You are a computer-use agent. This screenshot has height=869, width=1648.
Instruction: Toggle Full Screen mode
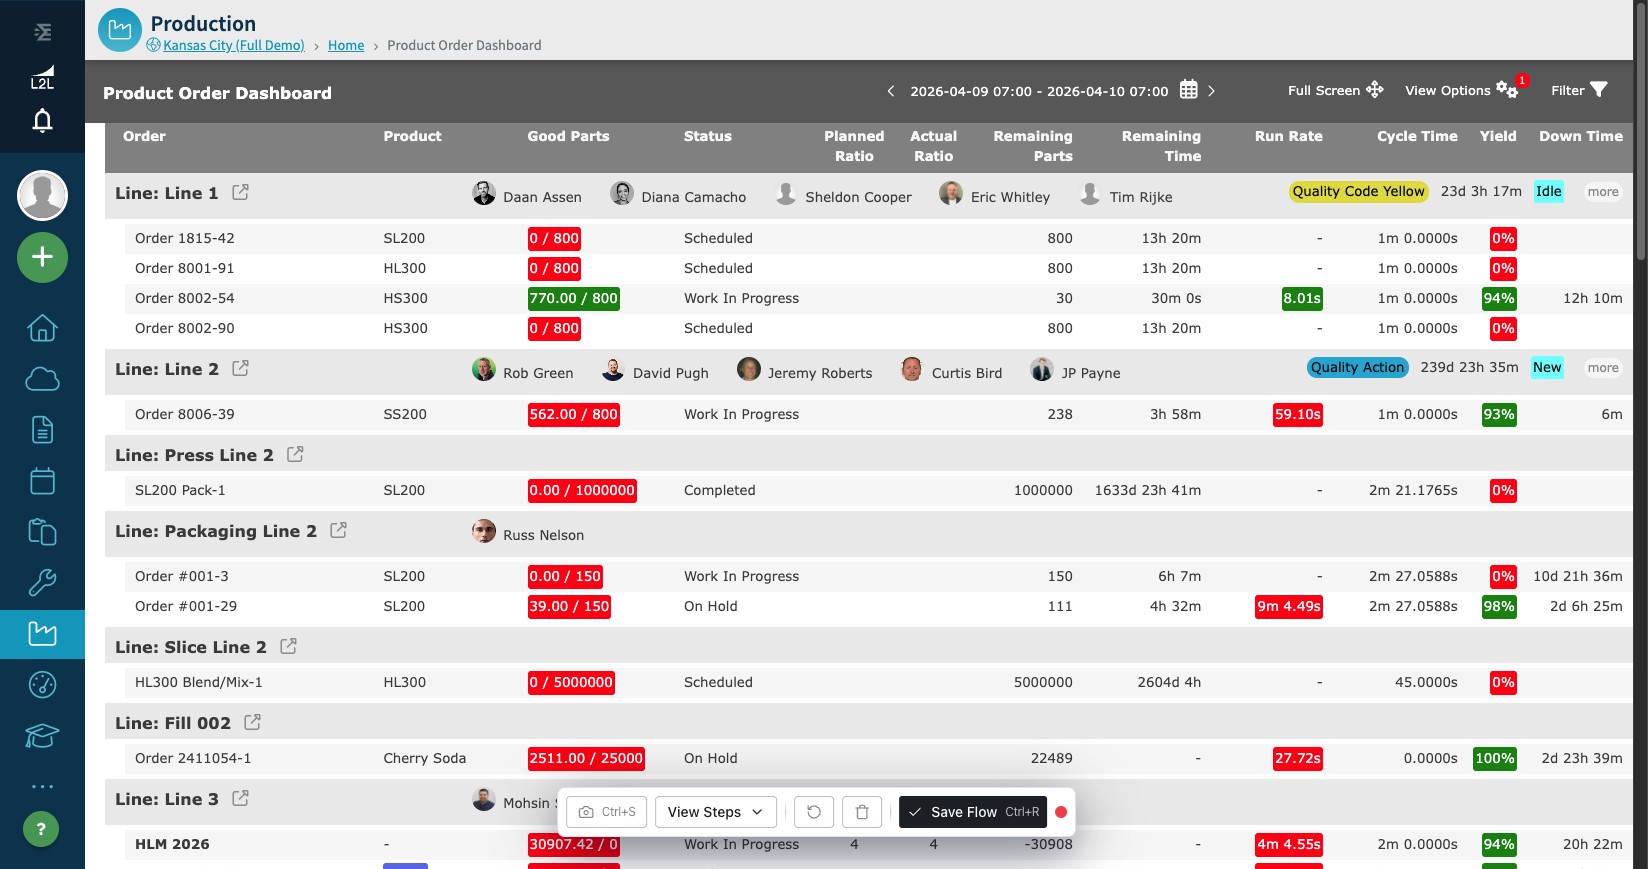(1335, 90)
